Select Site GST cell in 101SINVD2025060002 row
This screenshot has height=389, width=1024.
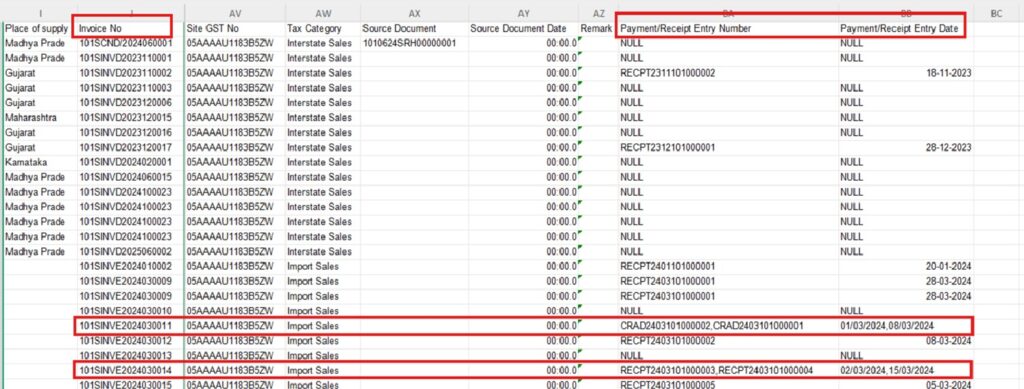[235, 252]
